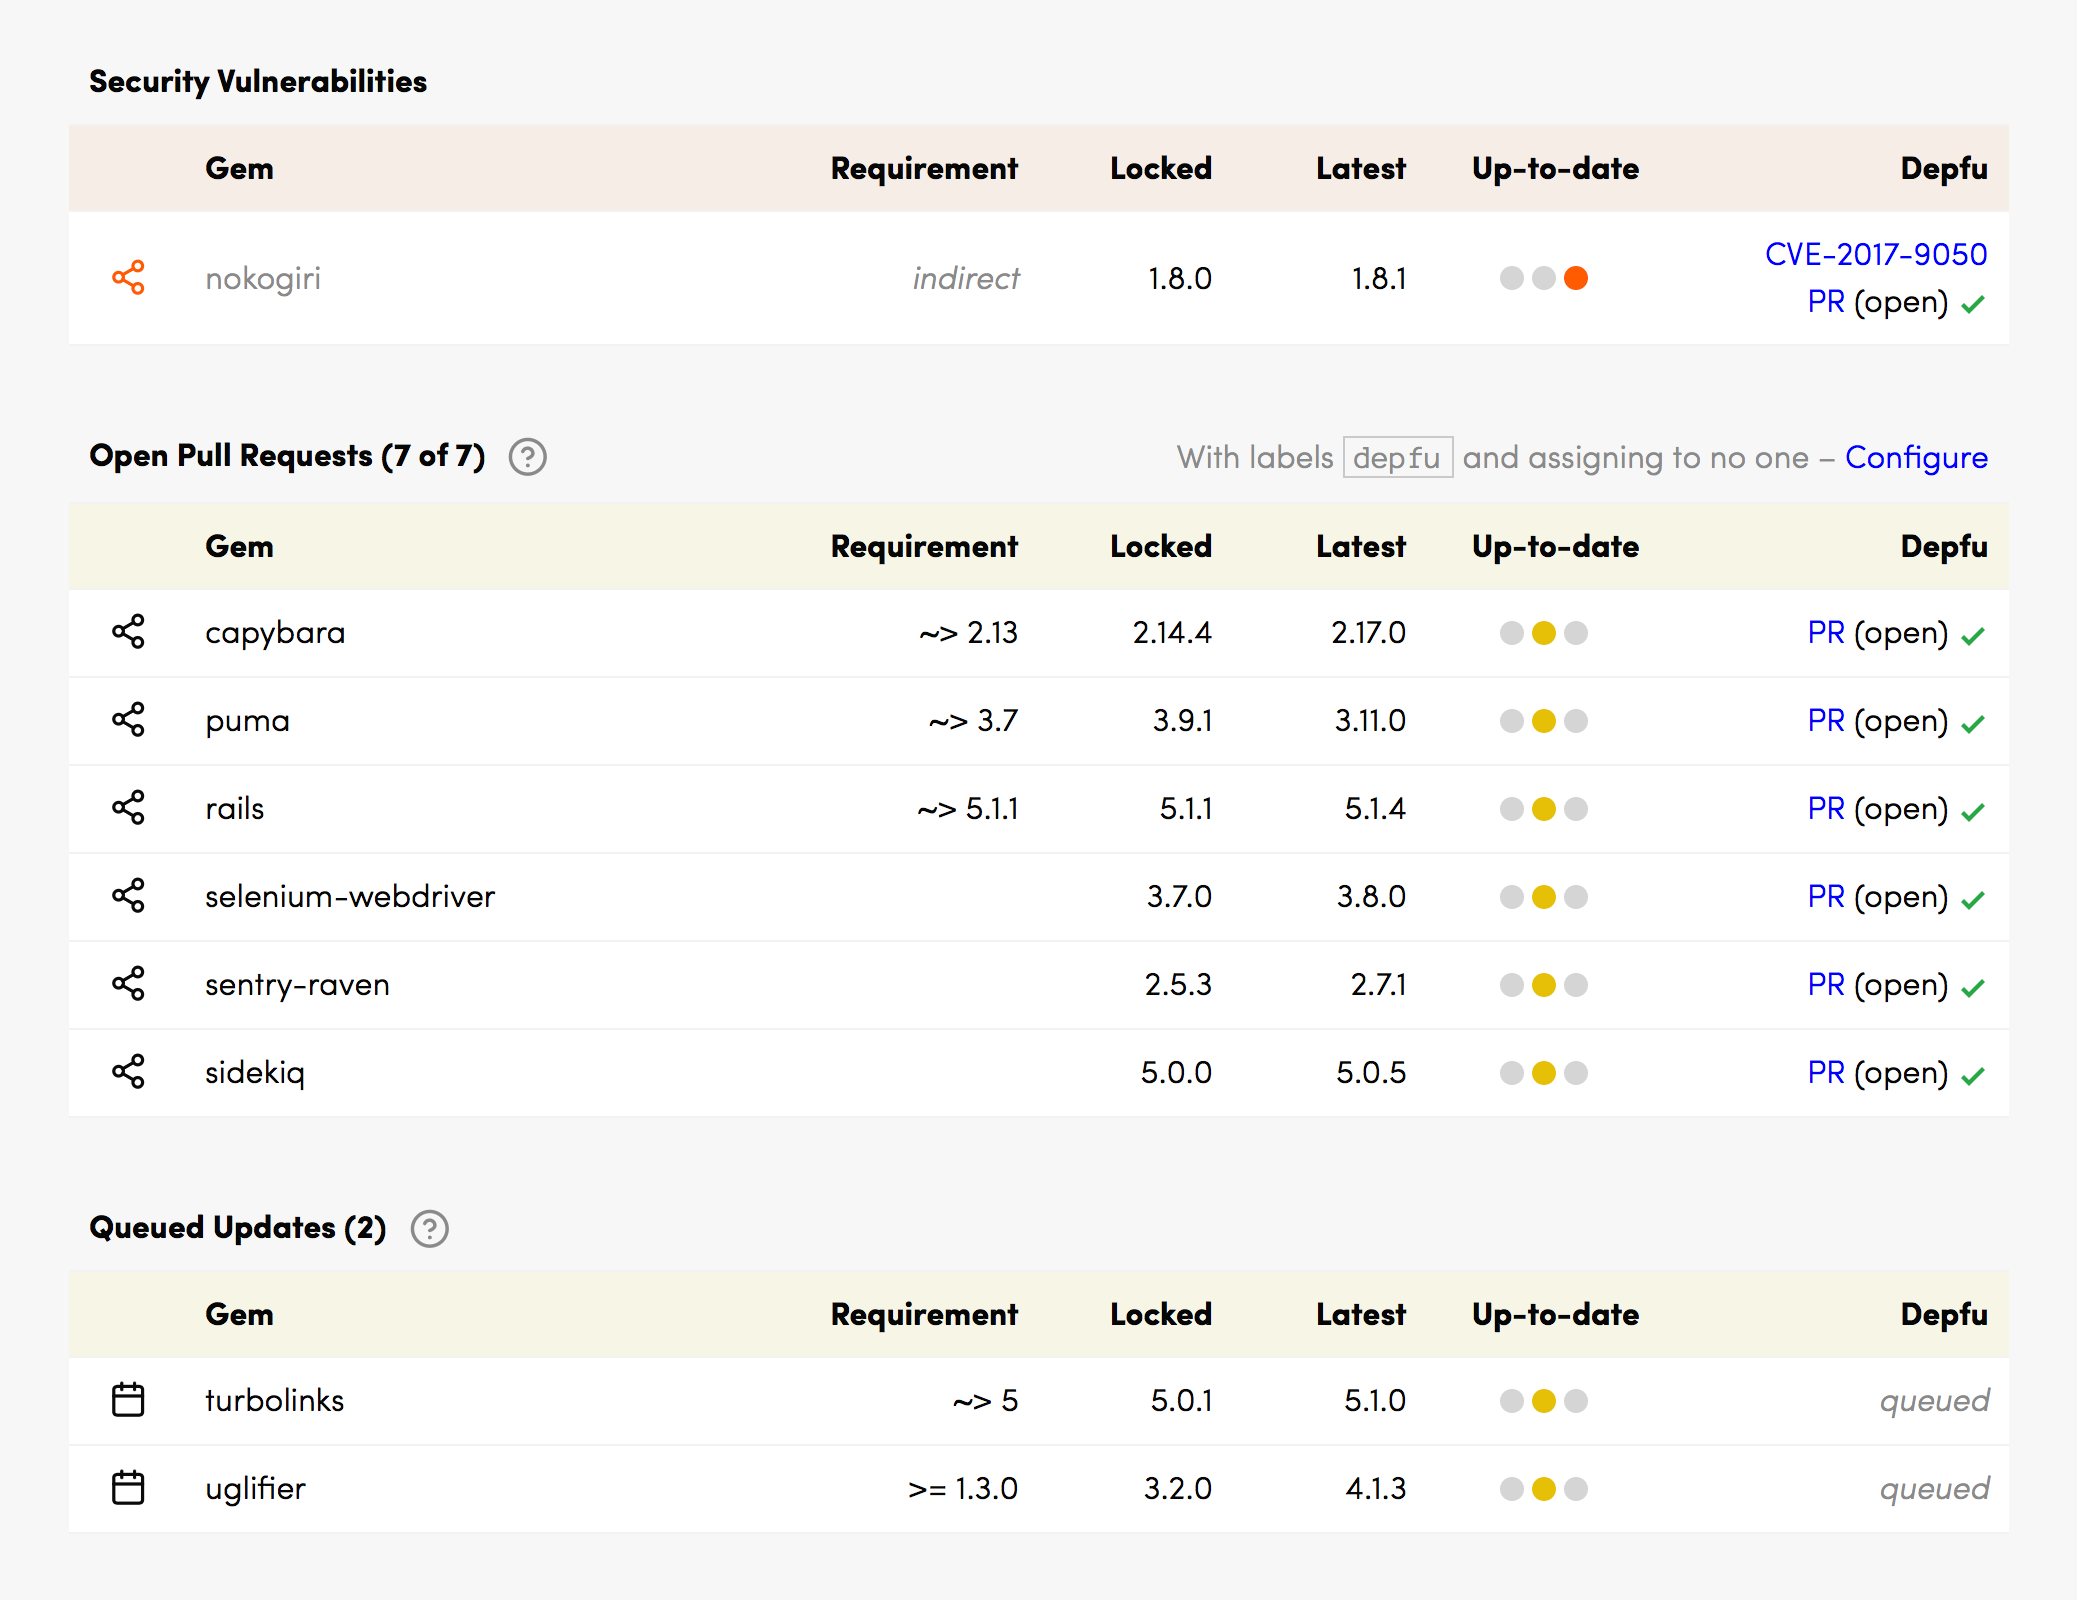This screenshot has width=2077, height=1600.
Task: Open the PR link for sentry-raven
Action: pyautogui.click(x=1825, y=984)
